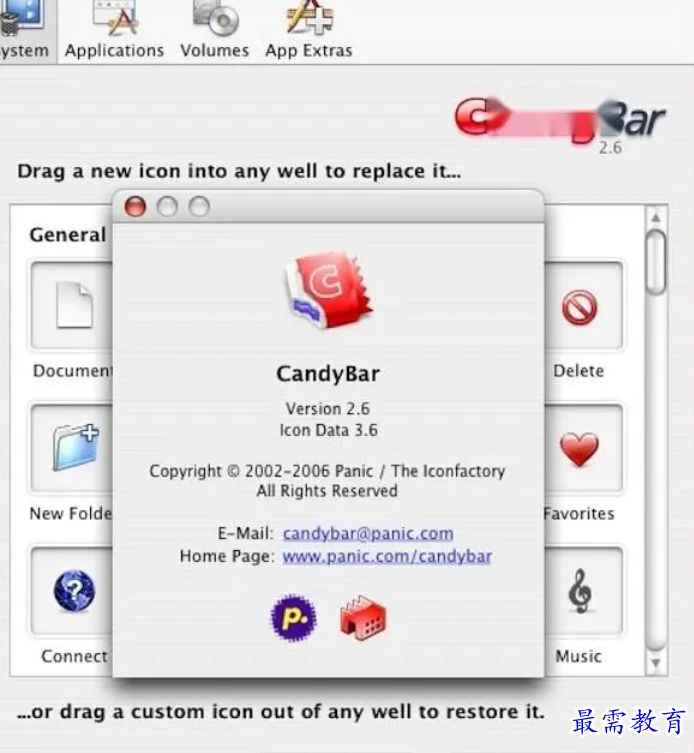This screenshot has width=694, height=753.
Task: Close the About CandyBar window
Action: pos(135,207)
